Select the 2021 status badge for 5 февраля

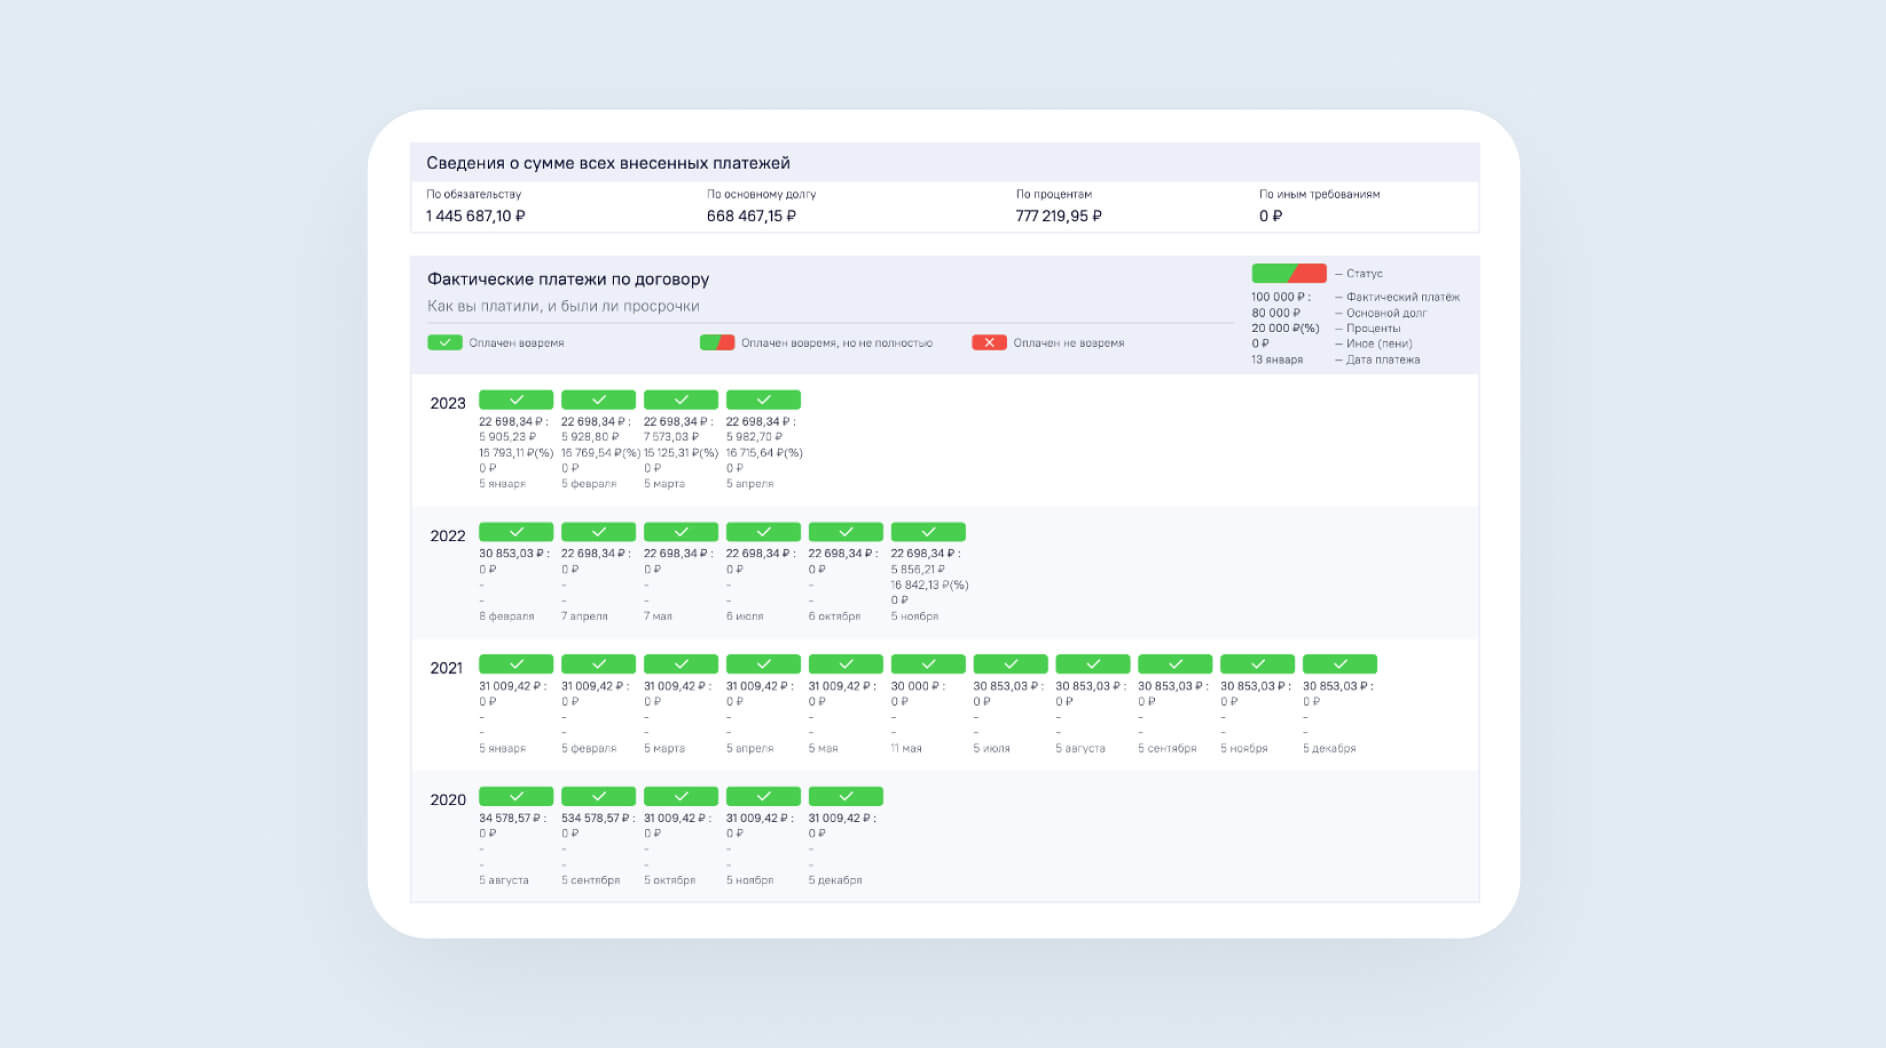pos(598,664)
